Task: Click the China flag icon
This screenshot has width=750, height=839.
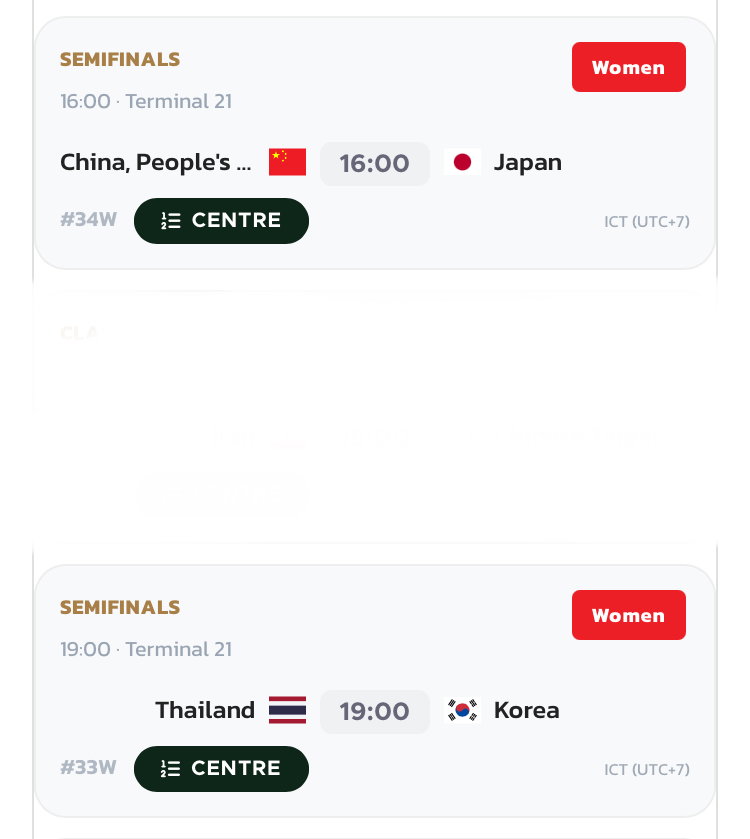Action: pyautogui.click(x=287, y=162)
